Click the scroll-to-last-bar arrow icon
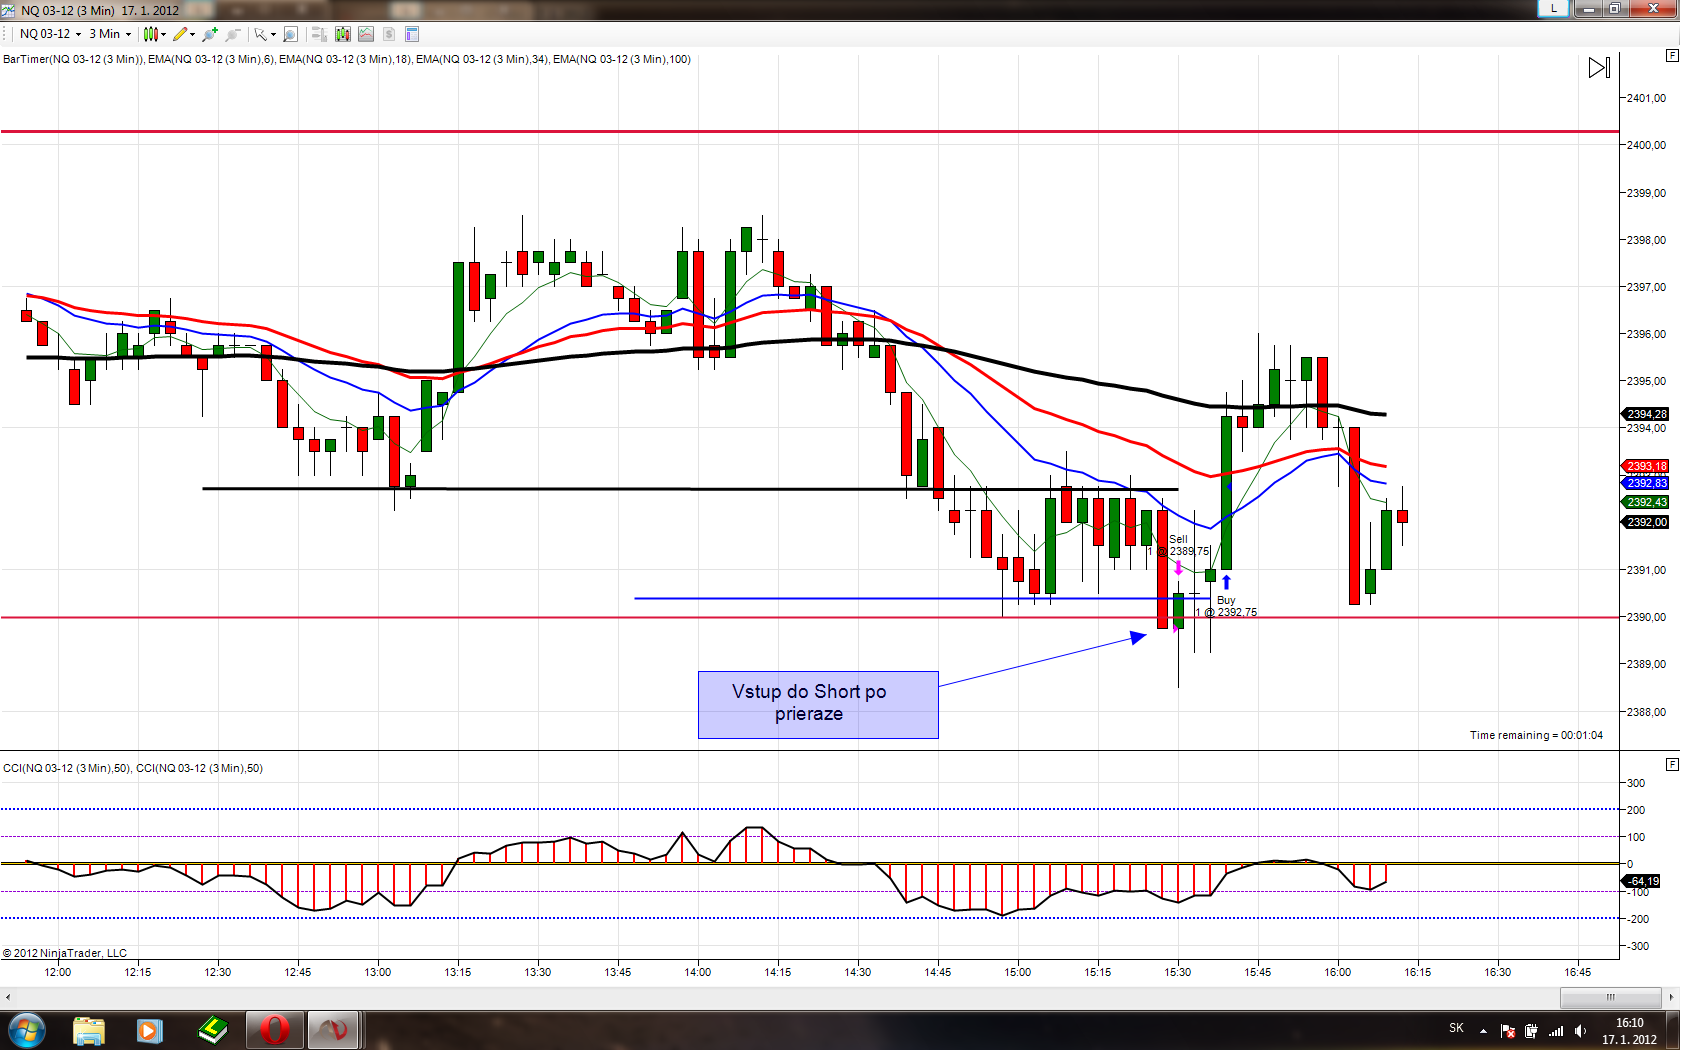 1599,67
